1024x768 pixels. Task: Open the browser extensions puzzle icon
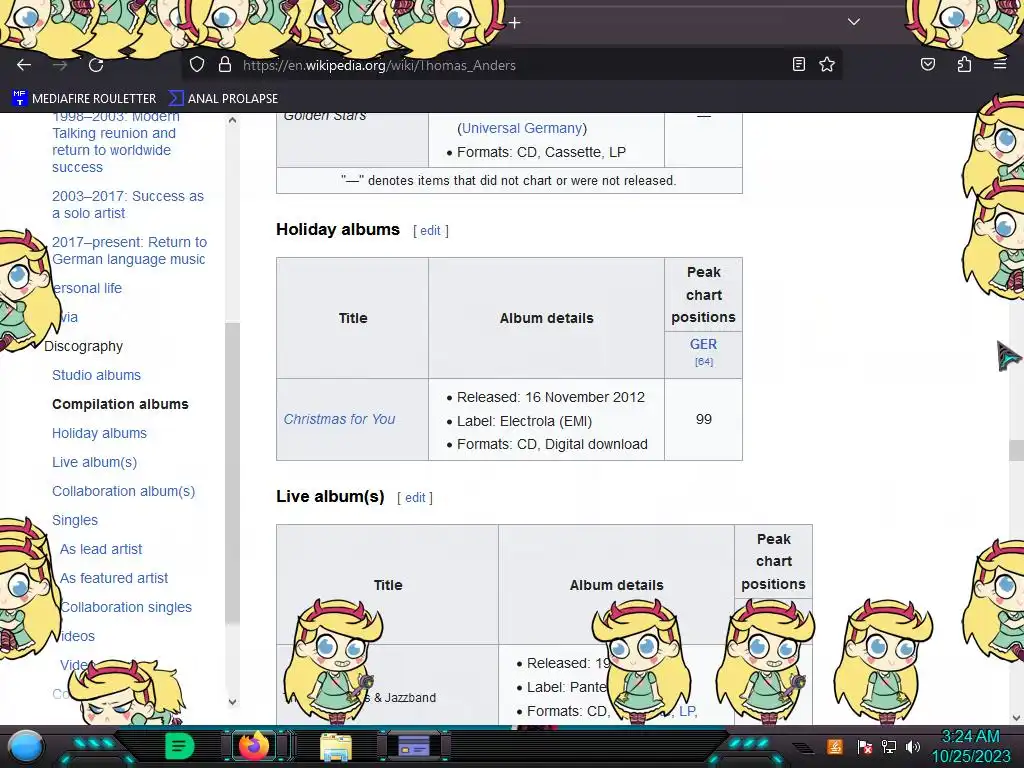[x=964, y=64]
